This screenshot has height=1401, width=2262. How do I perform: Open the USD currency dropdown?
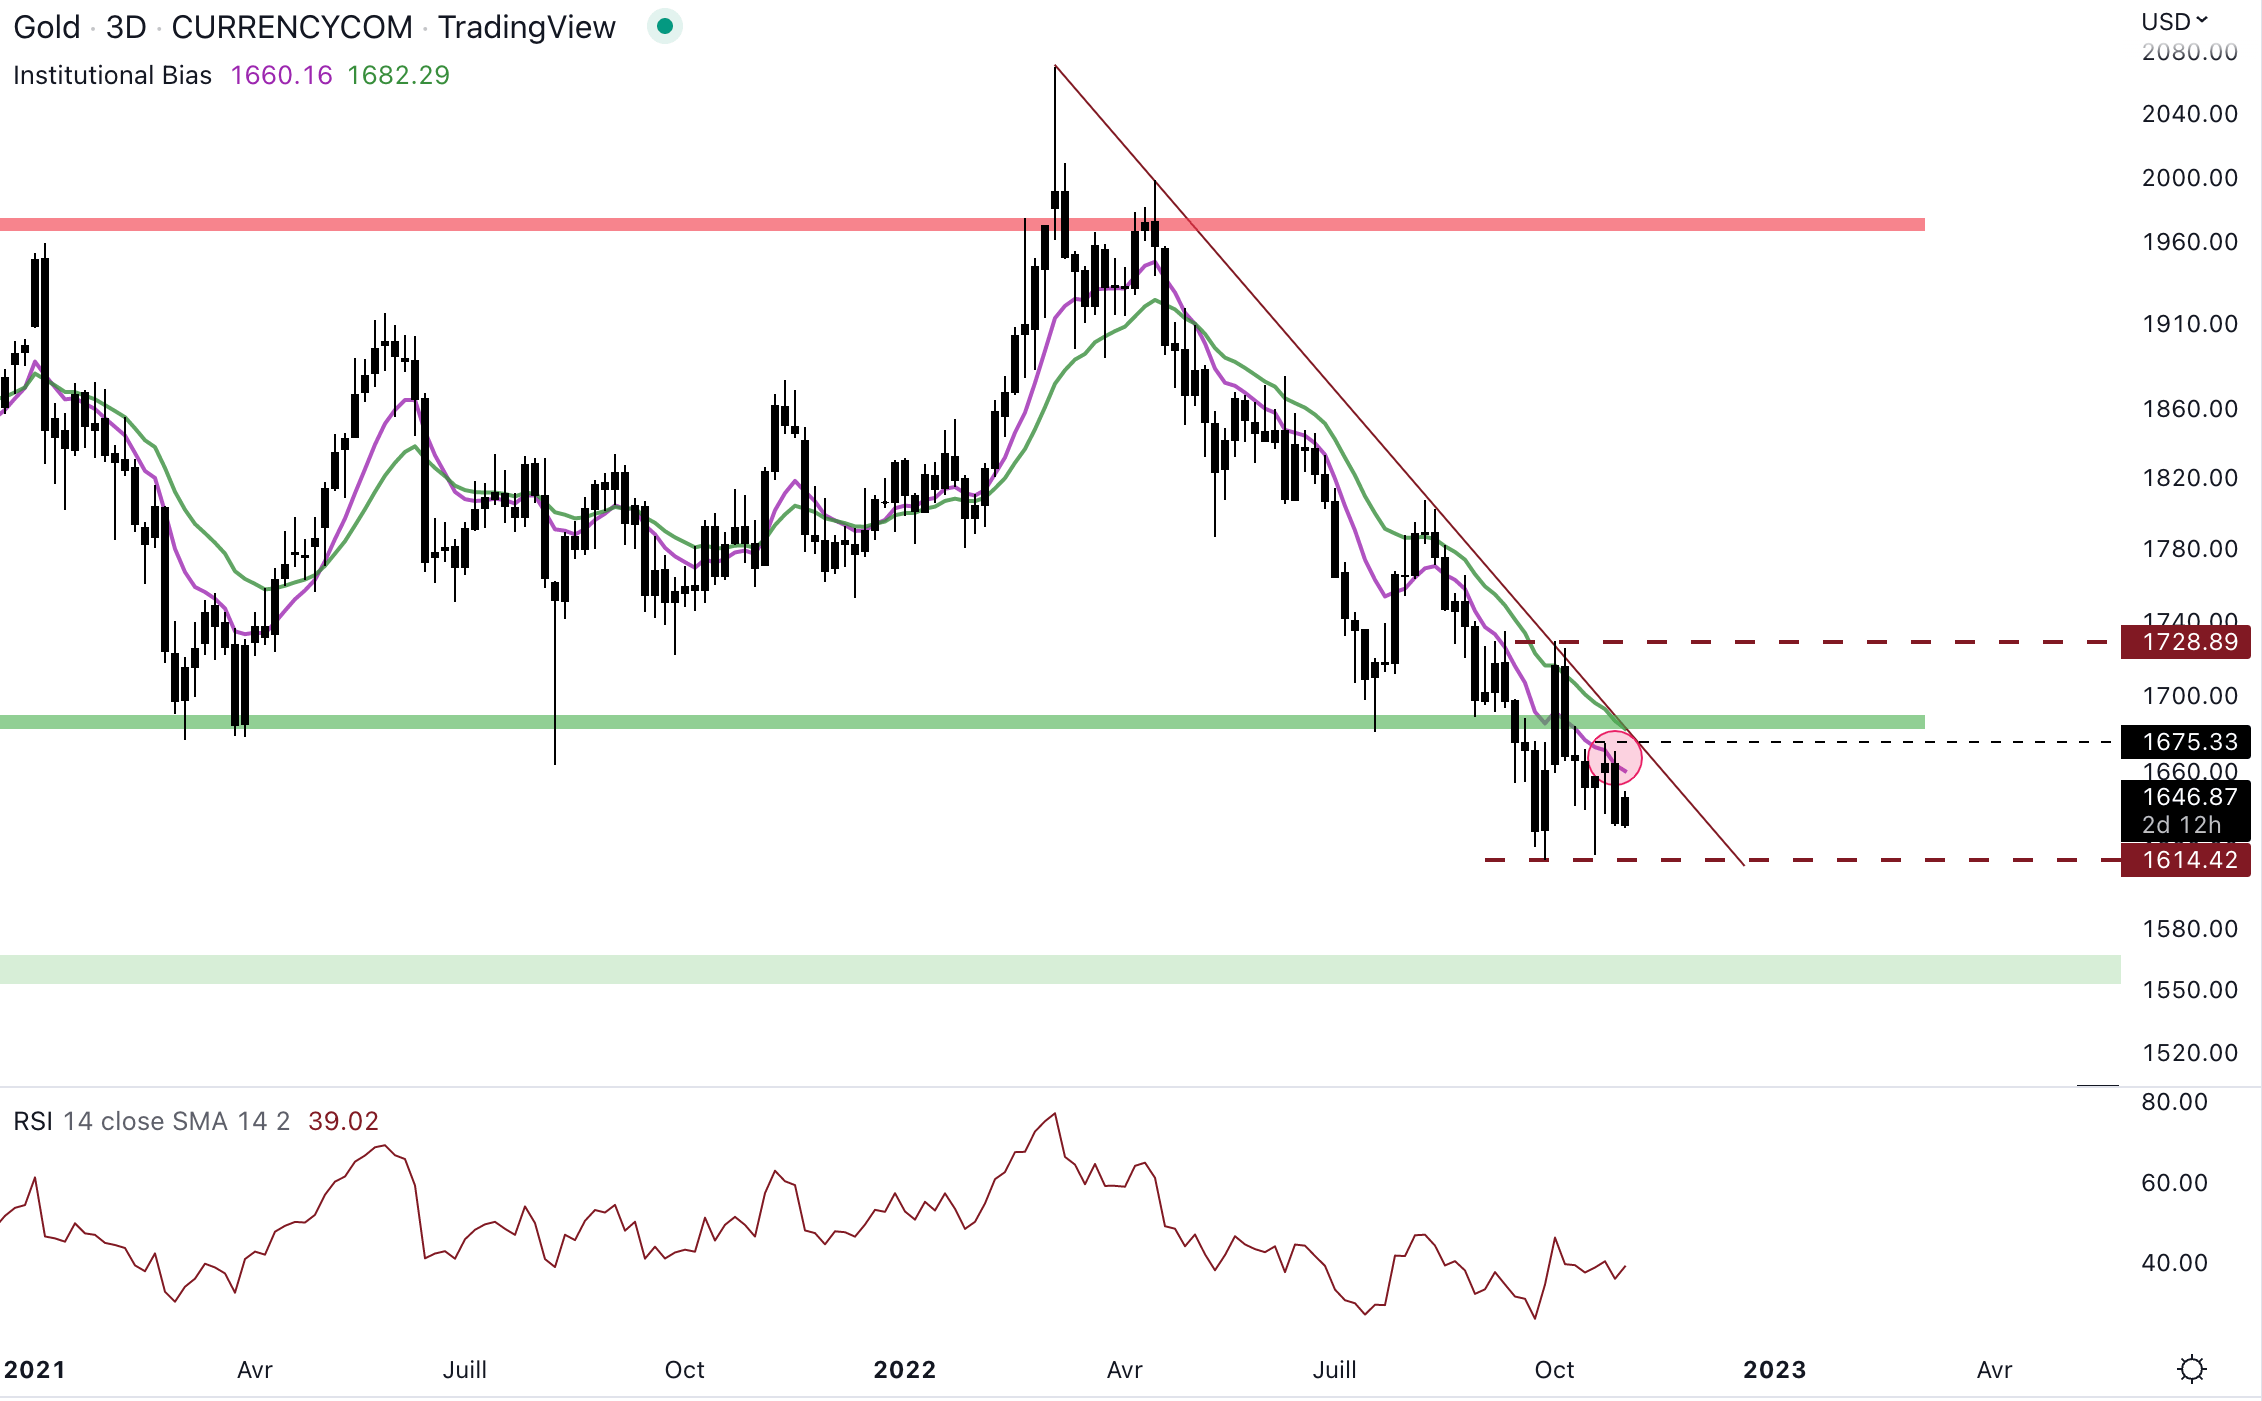(2173, 21)
